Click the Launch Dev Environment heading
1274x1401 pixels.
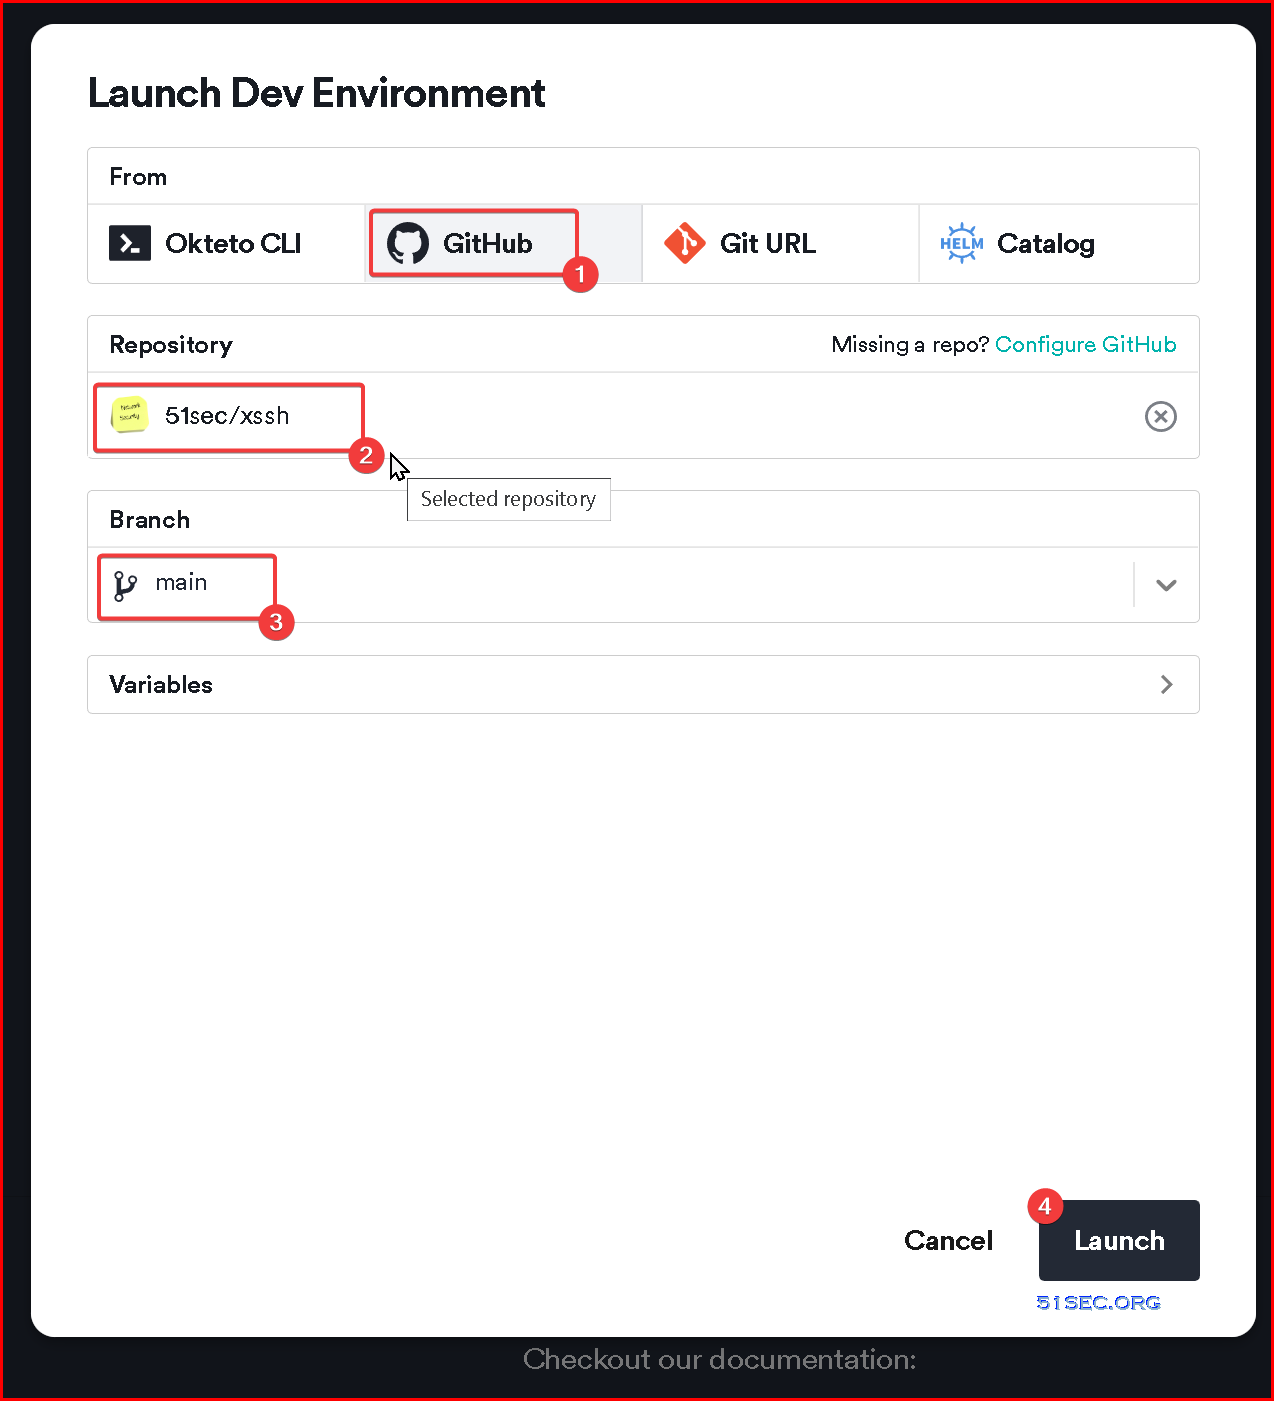317,94
